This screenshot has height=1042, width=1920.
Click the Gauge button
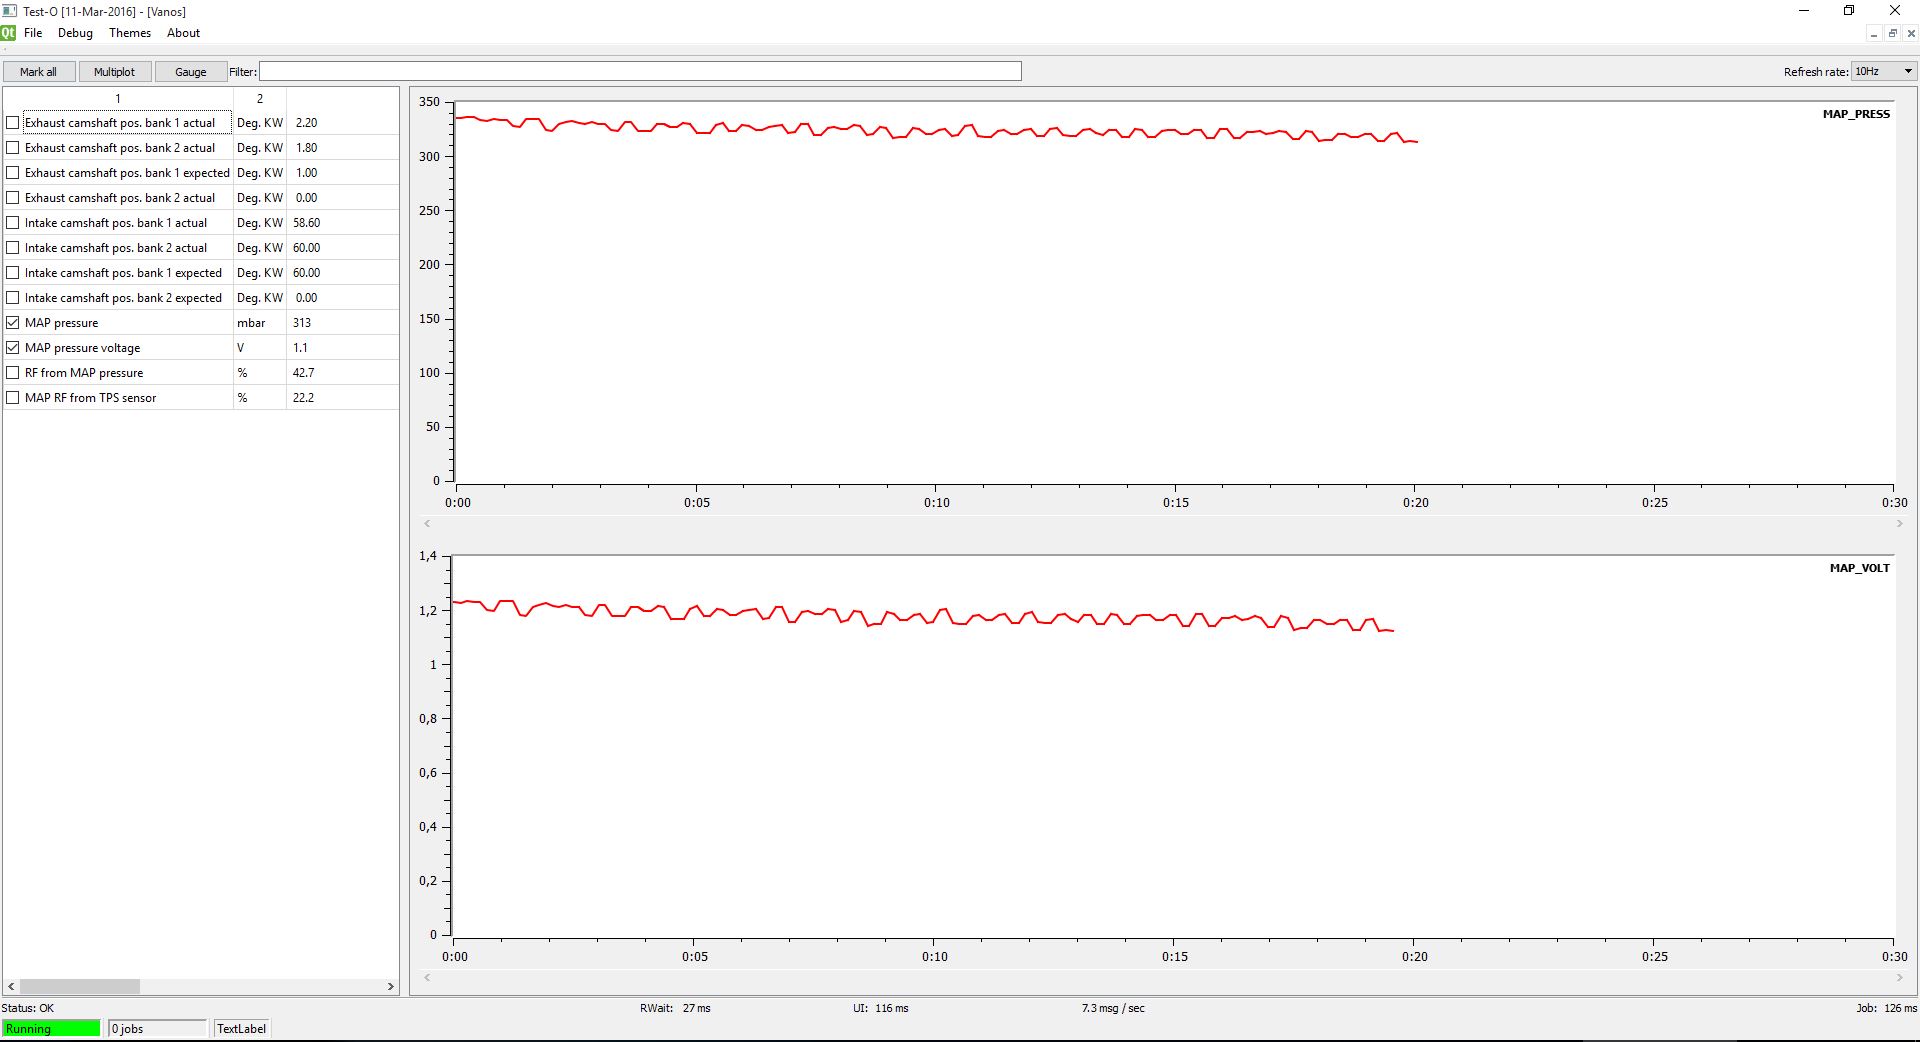coord(190,72)
